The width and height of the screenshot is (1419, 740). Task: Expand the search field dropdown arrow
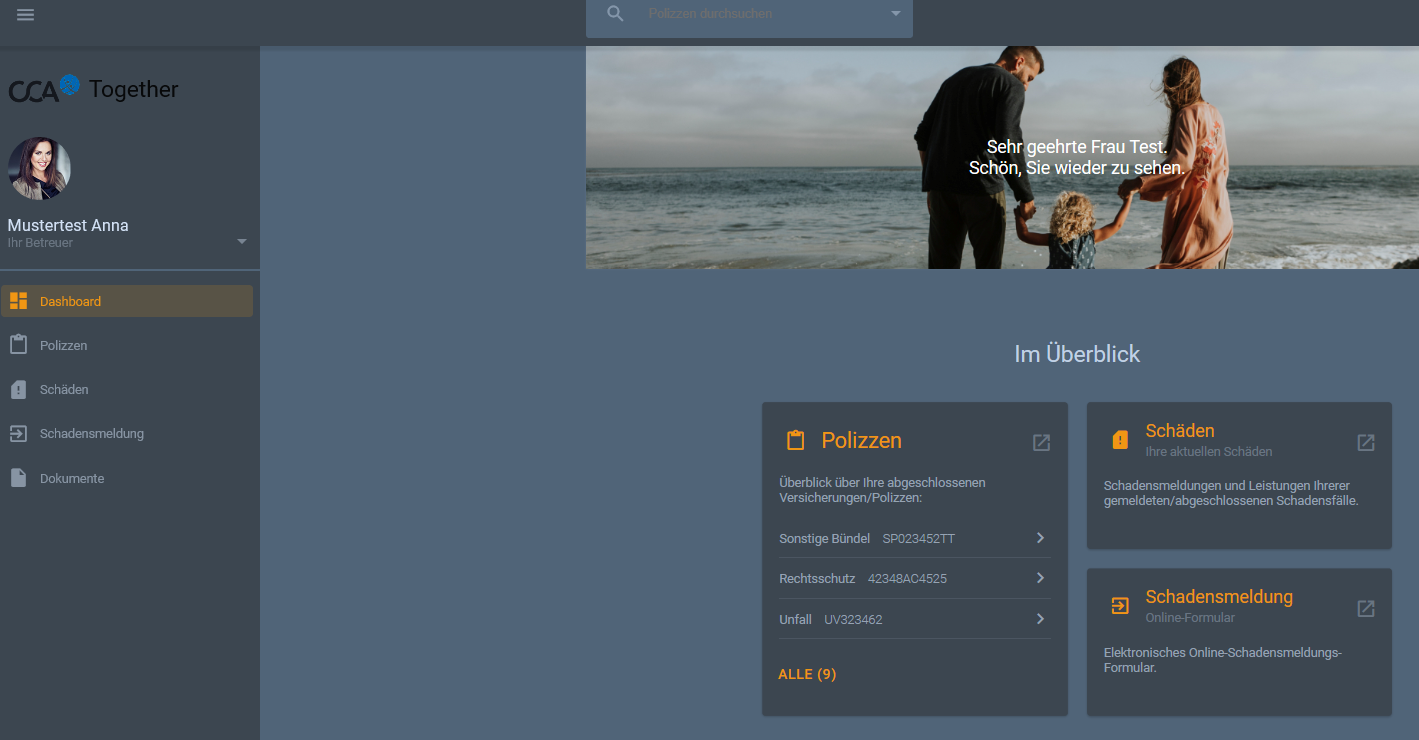[x=896, y=14]
